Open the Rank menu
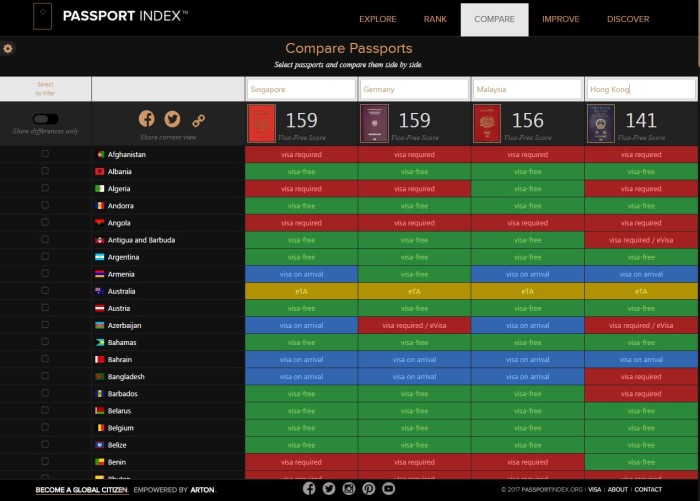This screenshot has width=700, height=501. coord(435,19)
